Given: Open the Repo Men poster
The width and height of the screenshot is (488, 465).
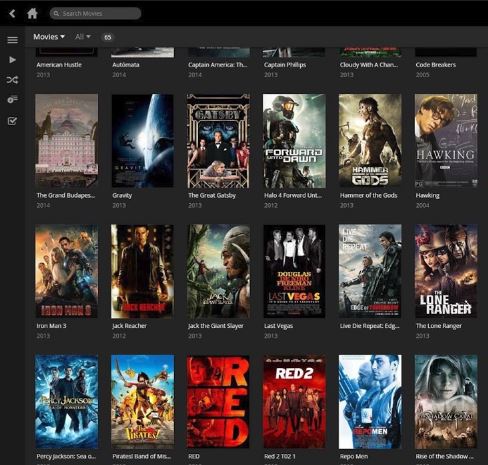Looking at the screenshot, I should pos(370,402).
